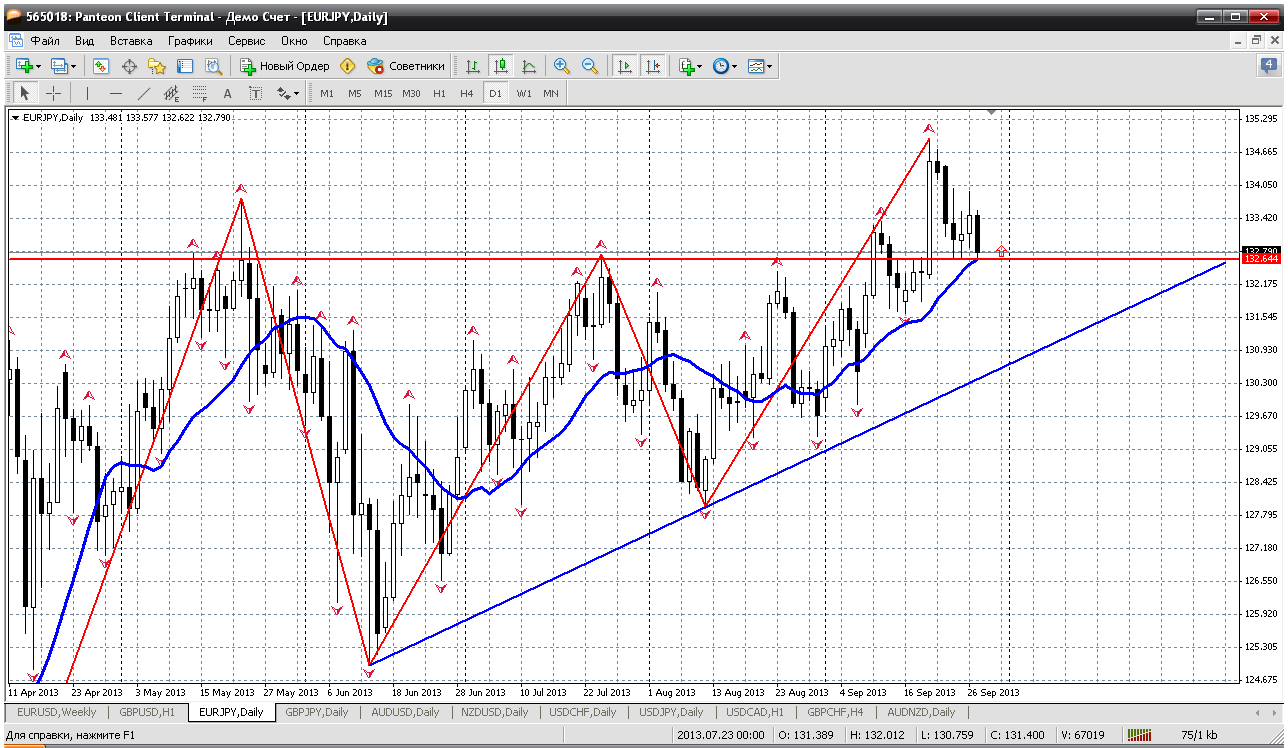The image size is (1288, 748).
Task: Expand the Profiles dropdown arrow
Action: [x=73, y=66]
